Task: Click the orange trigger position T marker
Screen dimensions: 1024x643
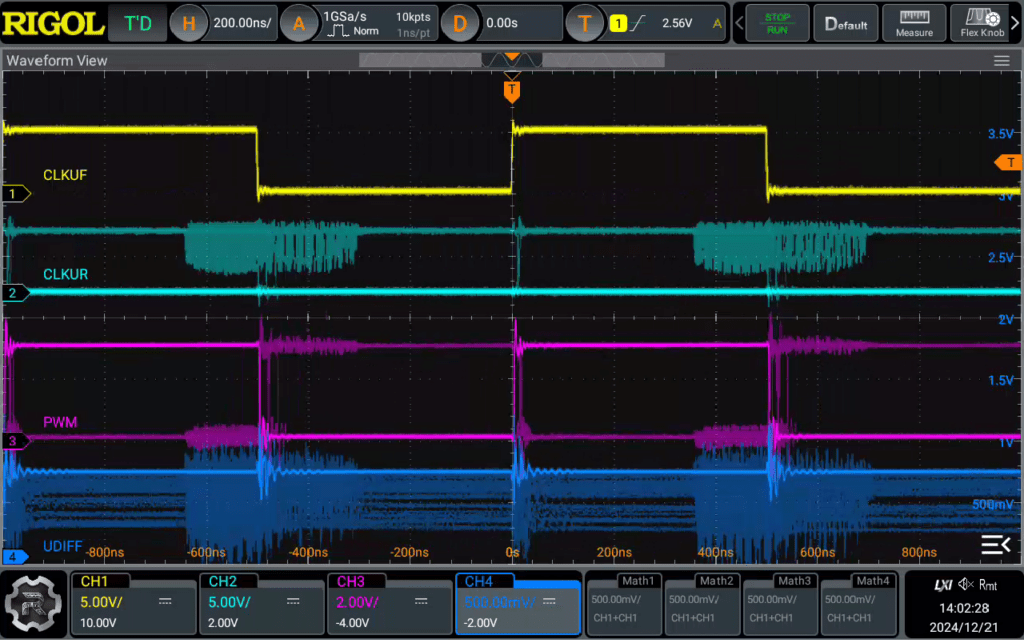Action: click(x=512, y=91)
